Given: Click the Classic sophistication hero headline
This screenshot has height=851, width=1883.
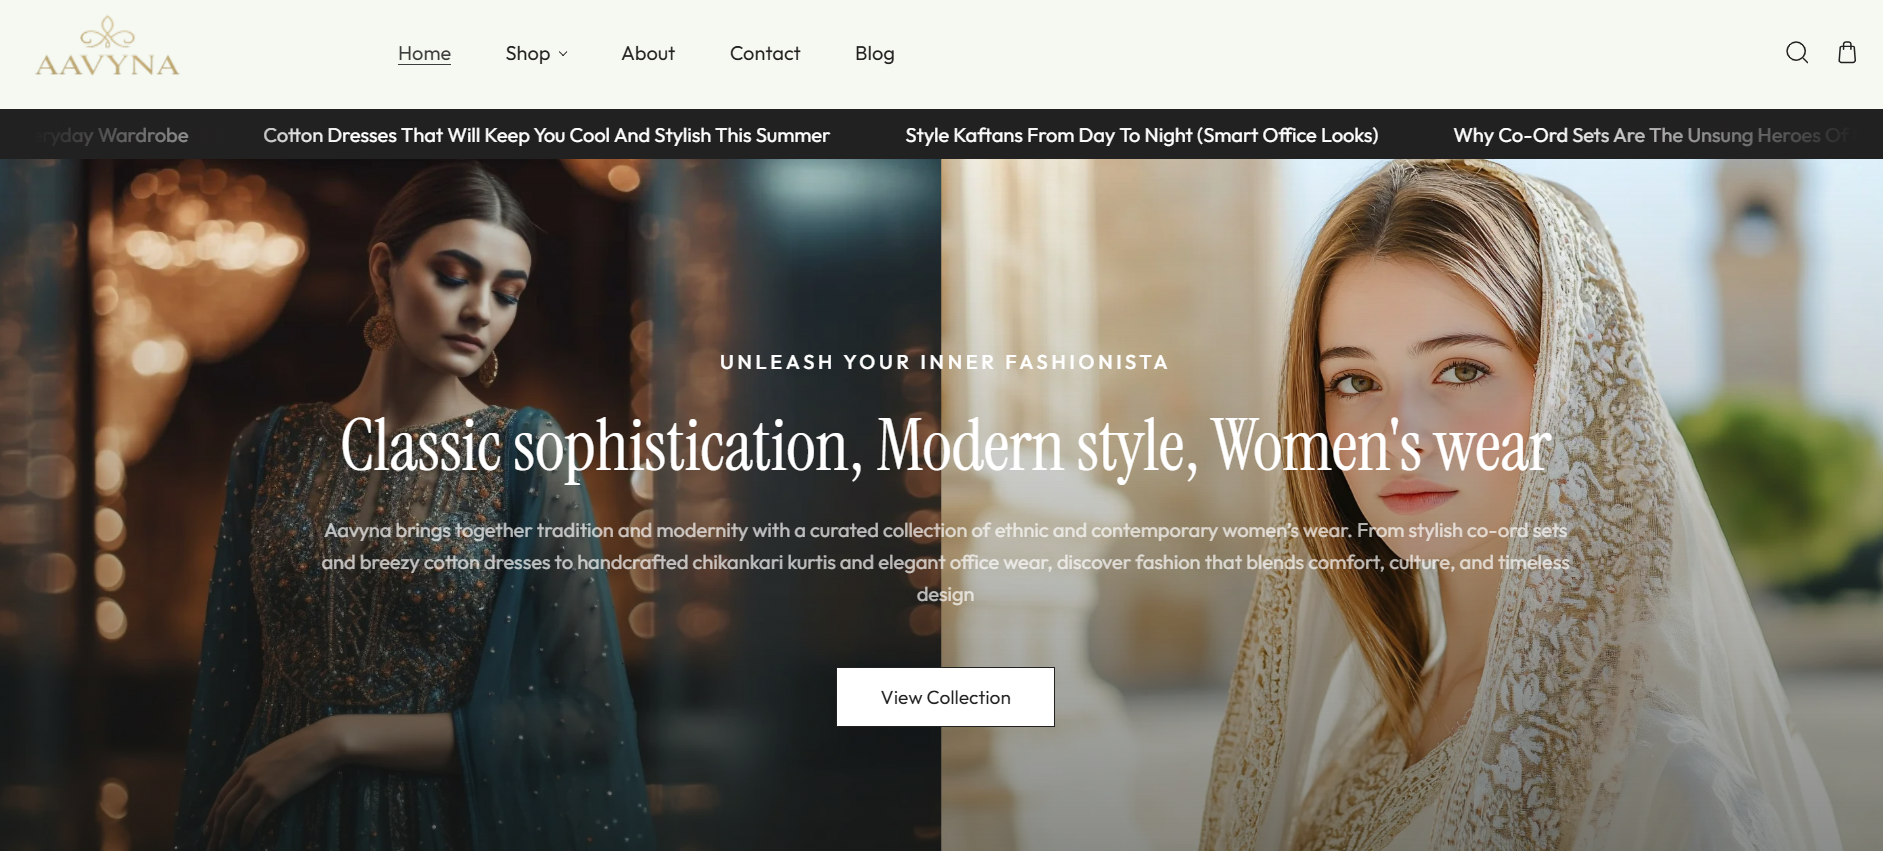Looking at the screenshot, I should 944,446.
